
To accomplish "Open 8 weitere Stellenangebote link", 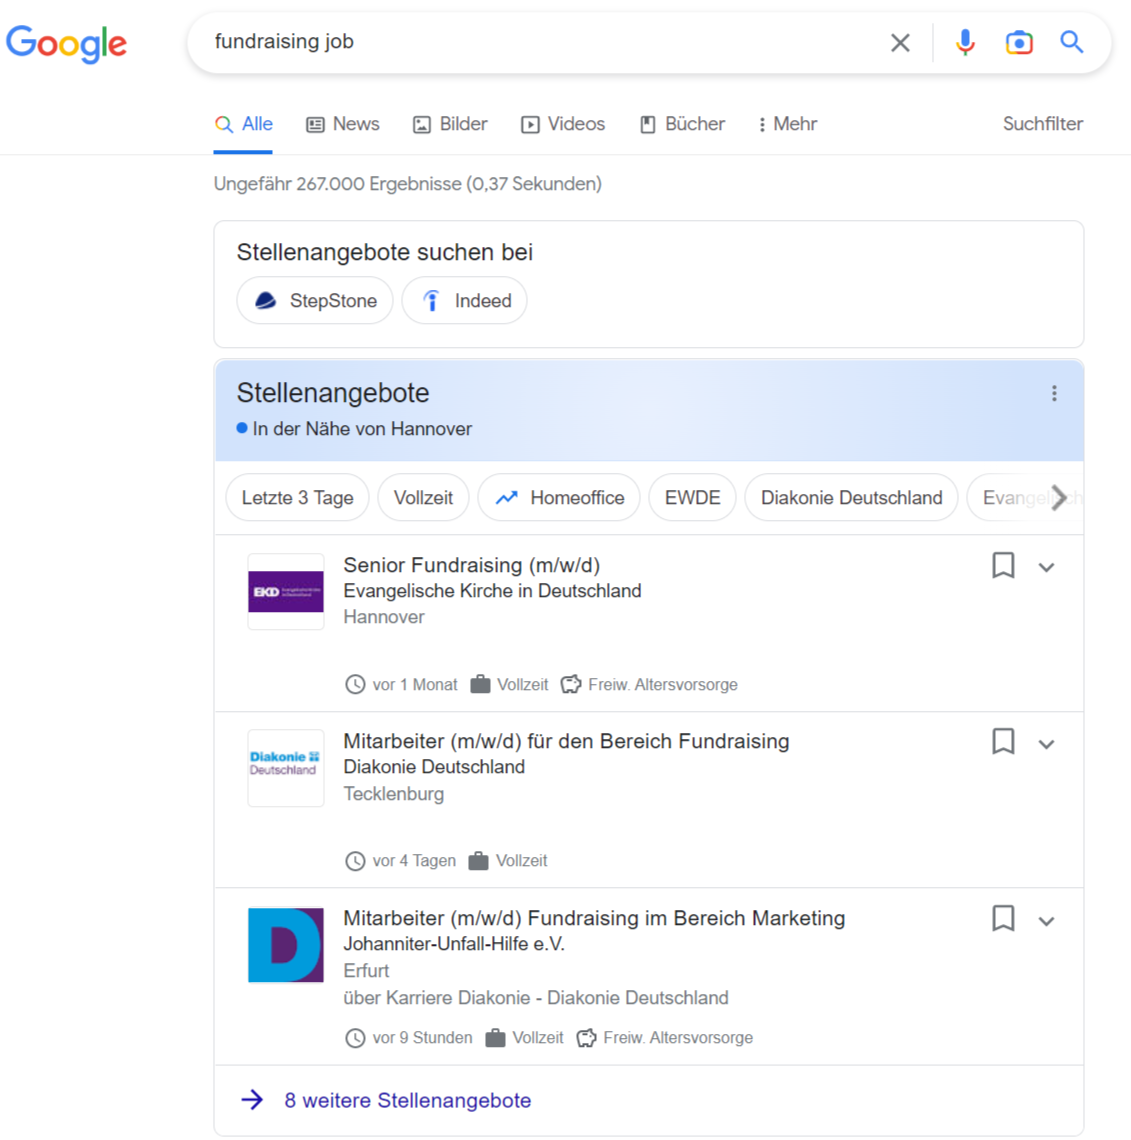I will pyautogui.click(x=408, y=1100).
